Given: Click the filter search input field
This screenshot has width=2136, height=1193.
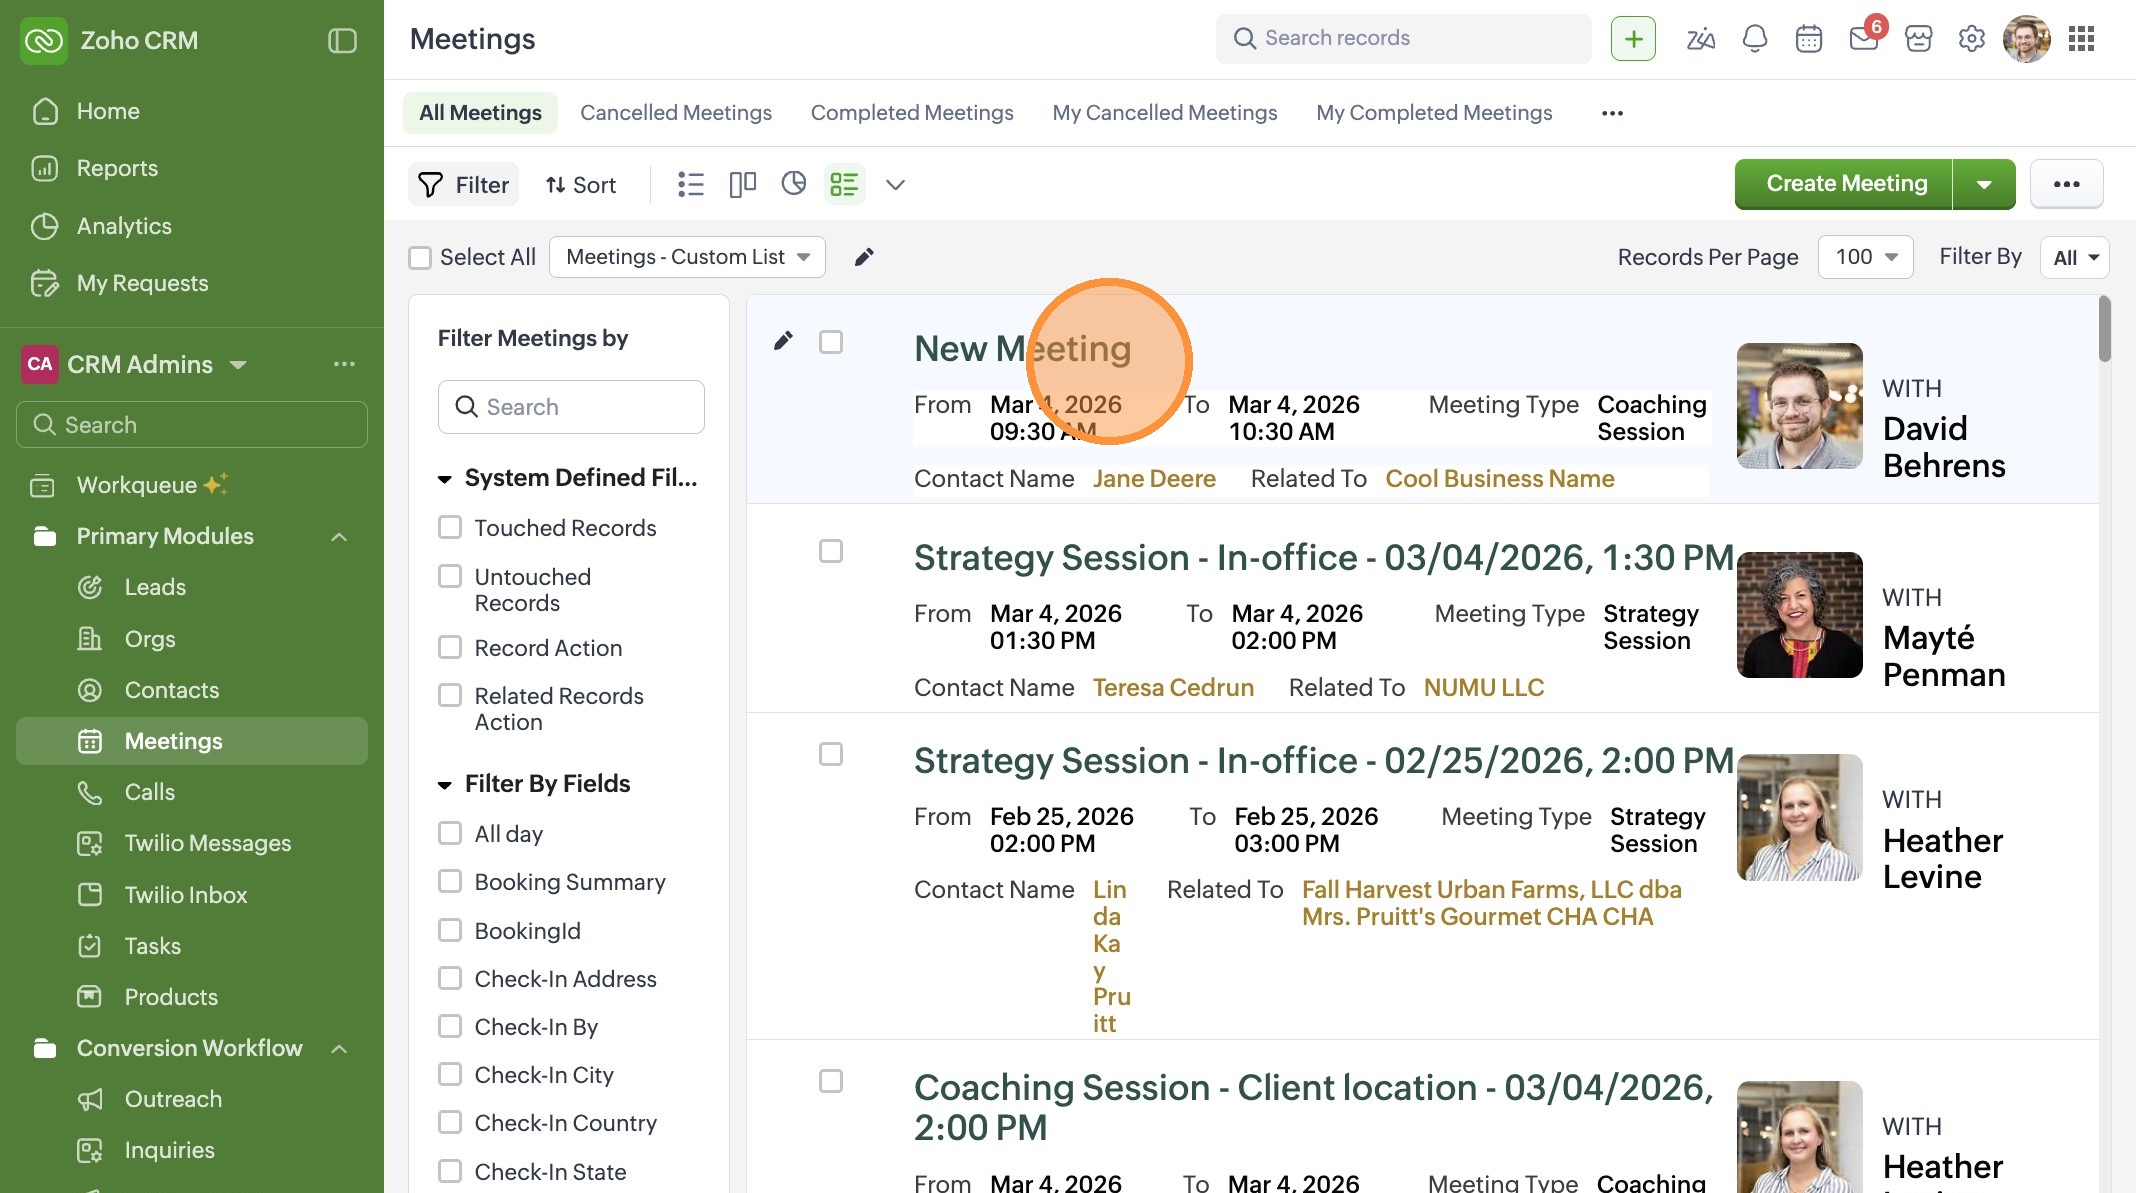Looking at the screenshot, I should pos(571,407).
